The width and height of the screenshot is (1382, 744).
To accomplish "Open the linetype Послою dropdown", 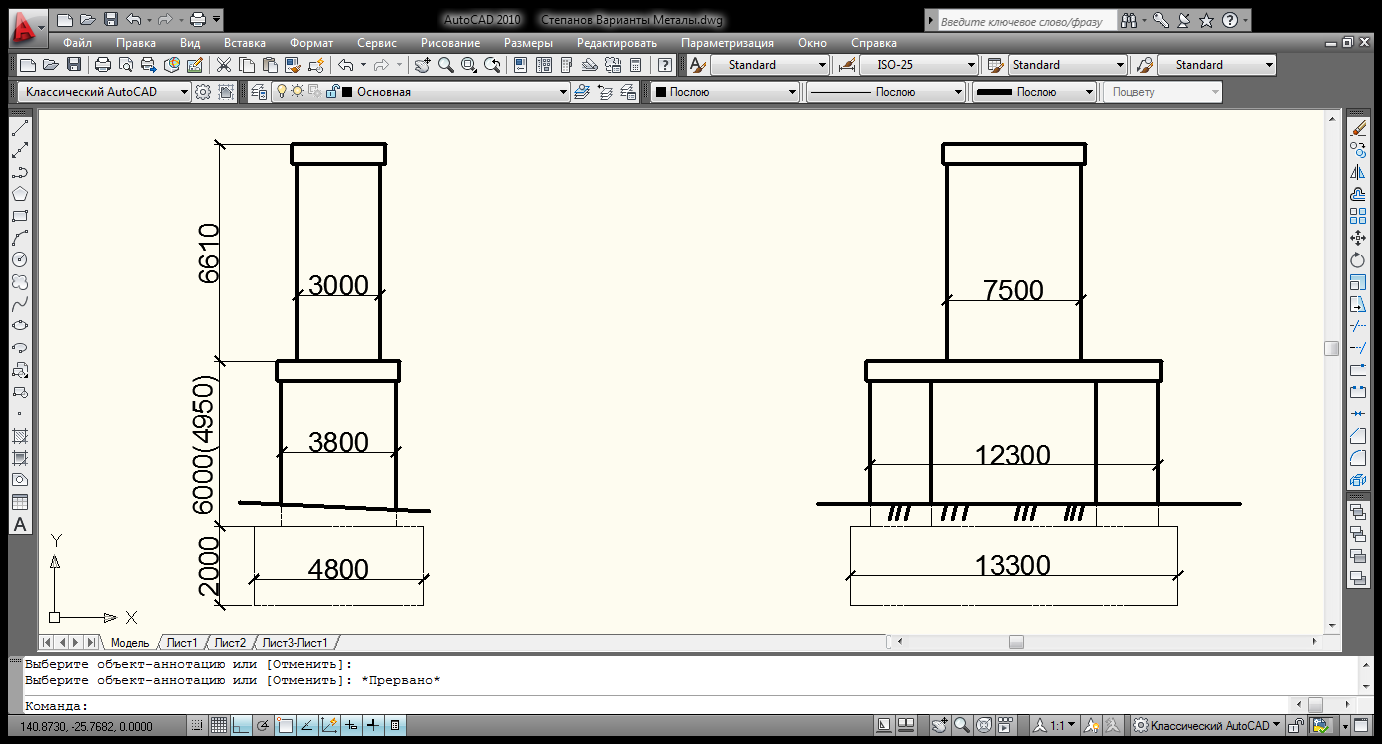I will pyautogui.click(x=886, y=92).
